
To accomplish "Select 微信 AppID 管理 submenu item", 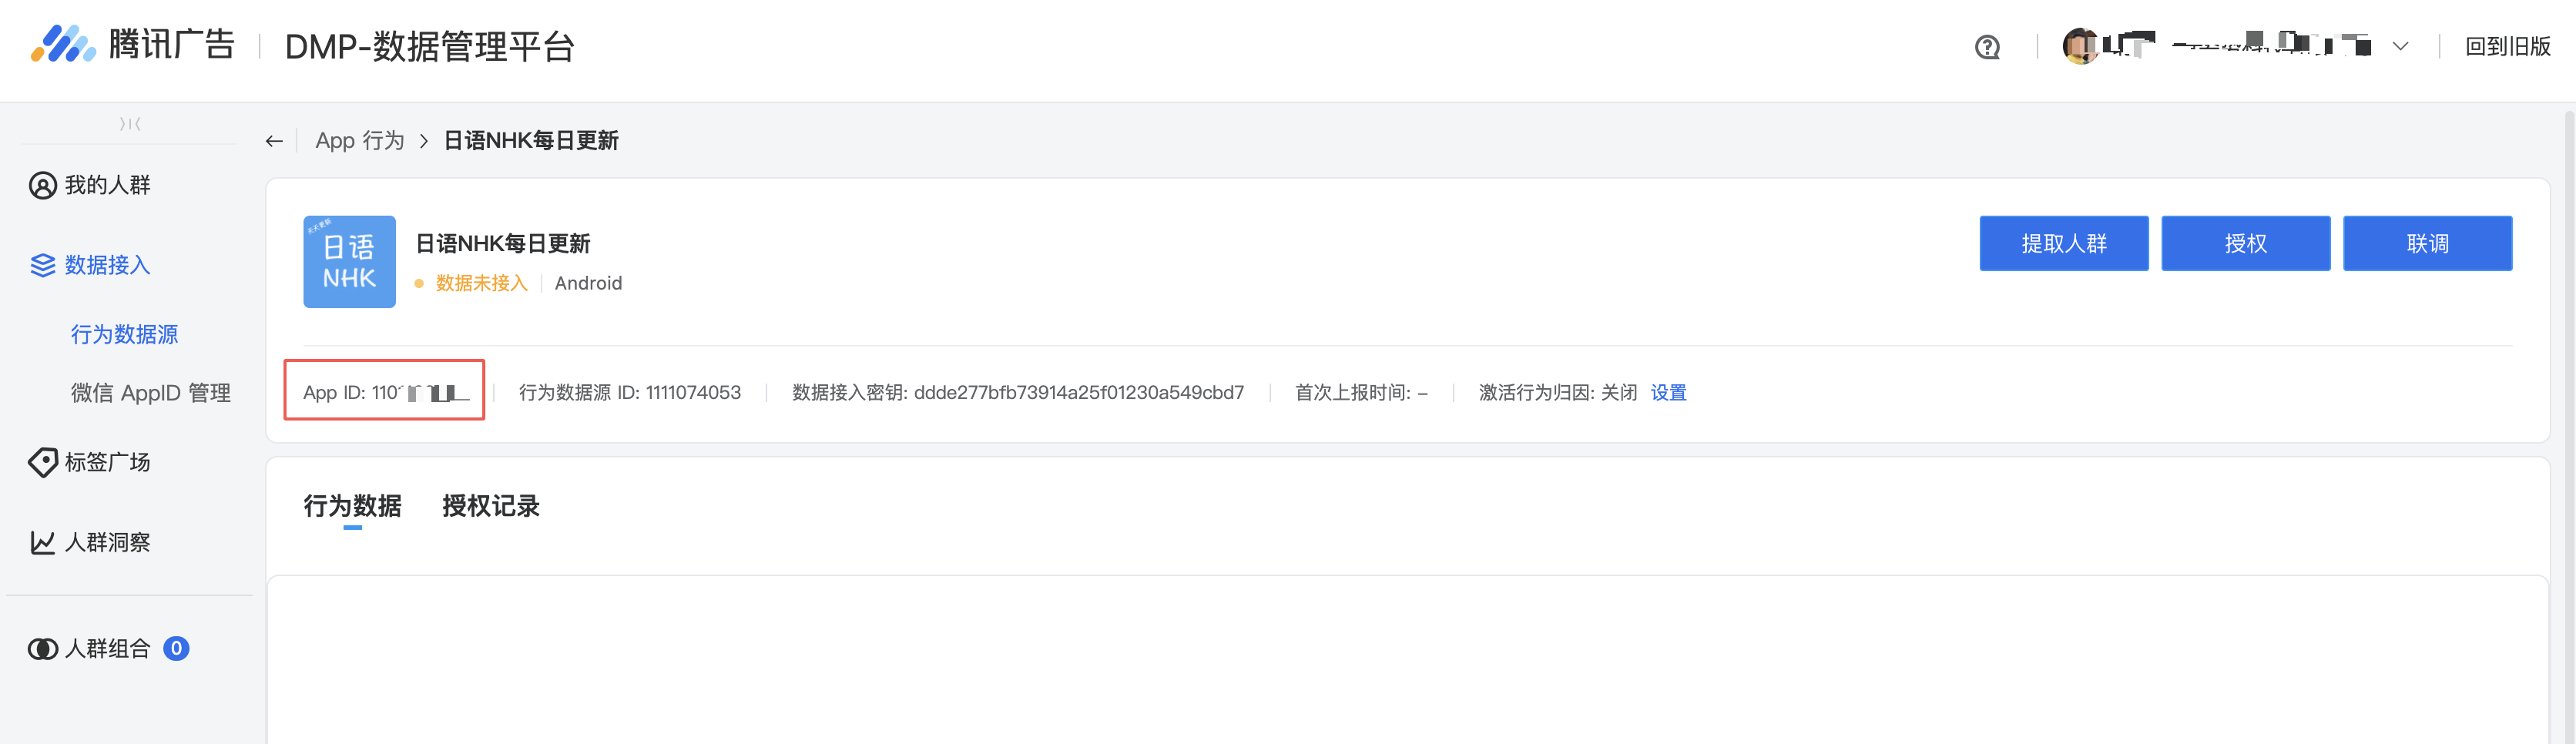I will pyautogui.click(x=151, y=393).
